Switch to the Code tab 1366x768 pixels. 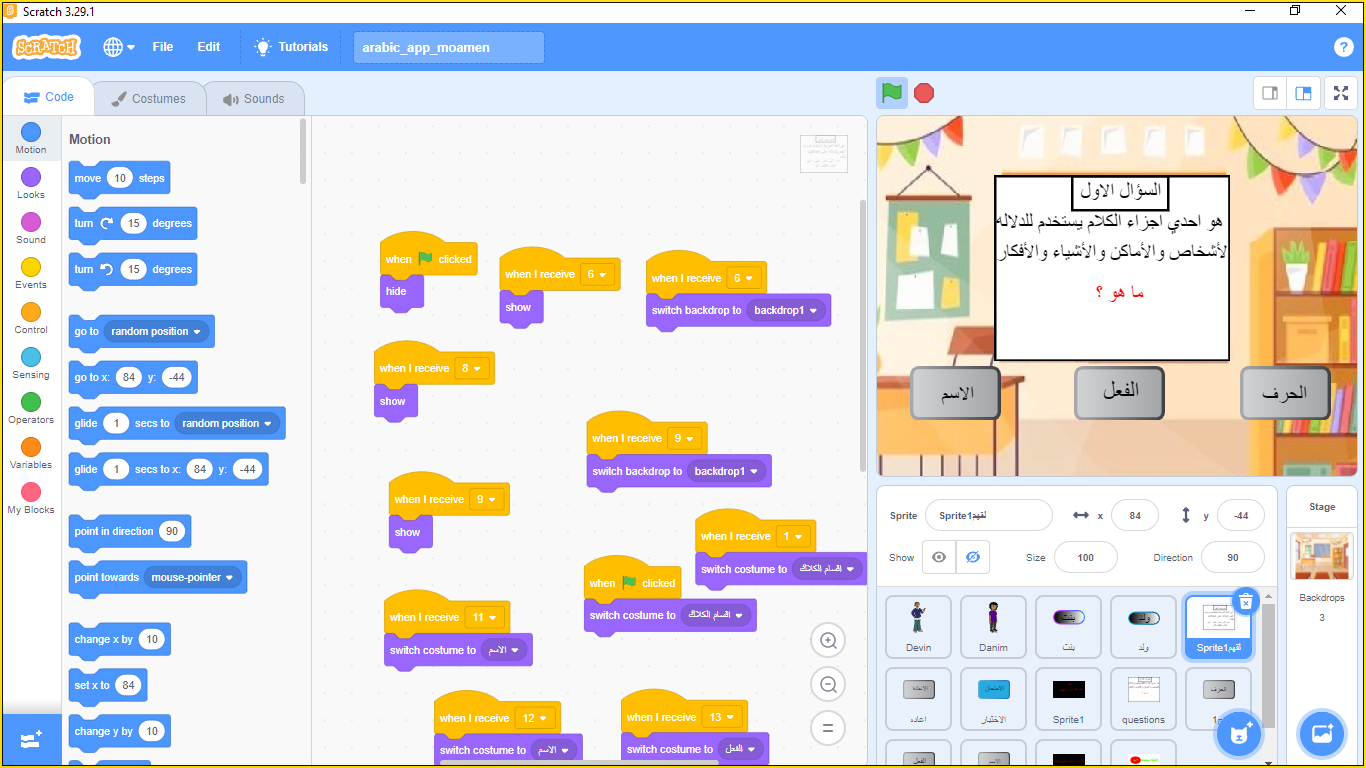(49, 97)
